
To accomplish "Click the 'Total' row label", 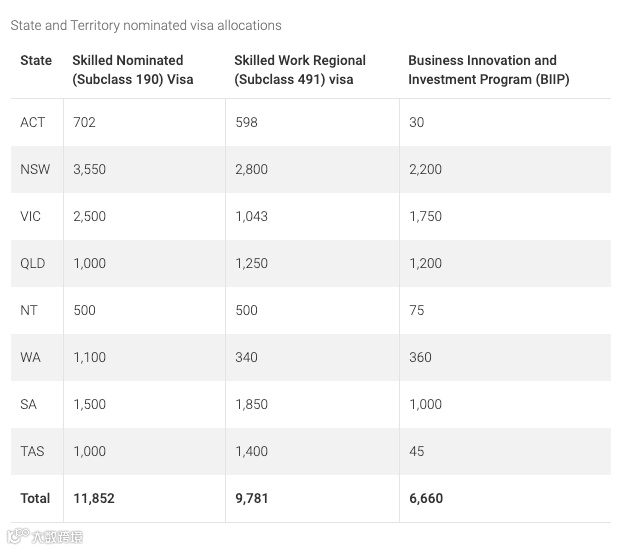I will [36, 498].
